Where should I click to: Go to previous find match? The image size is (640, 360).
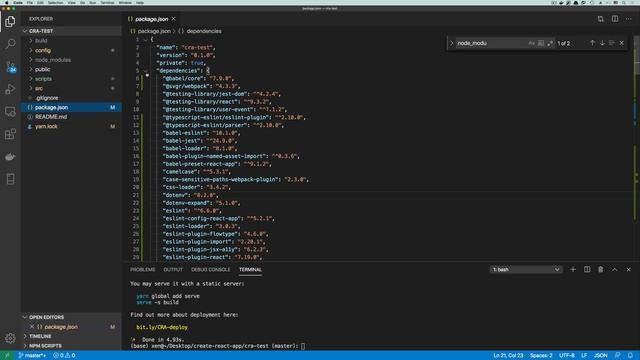click(592, 43)
